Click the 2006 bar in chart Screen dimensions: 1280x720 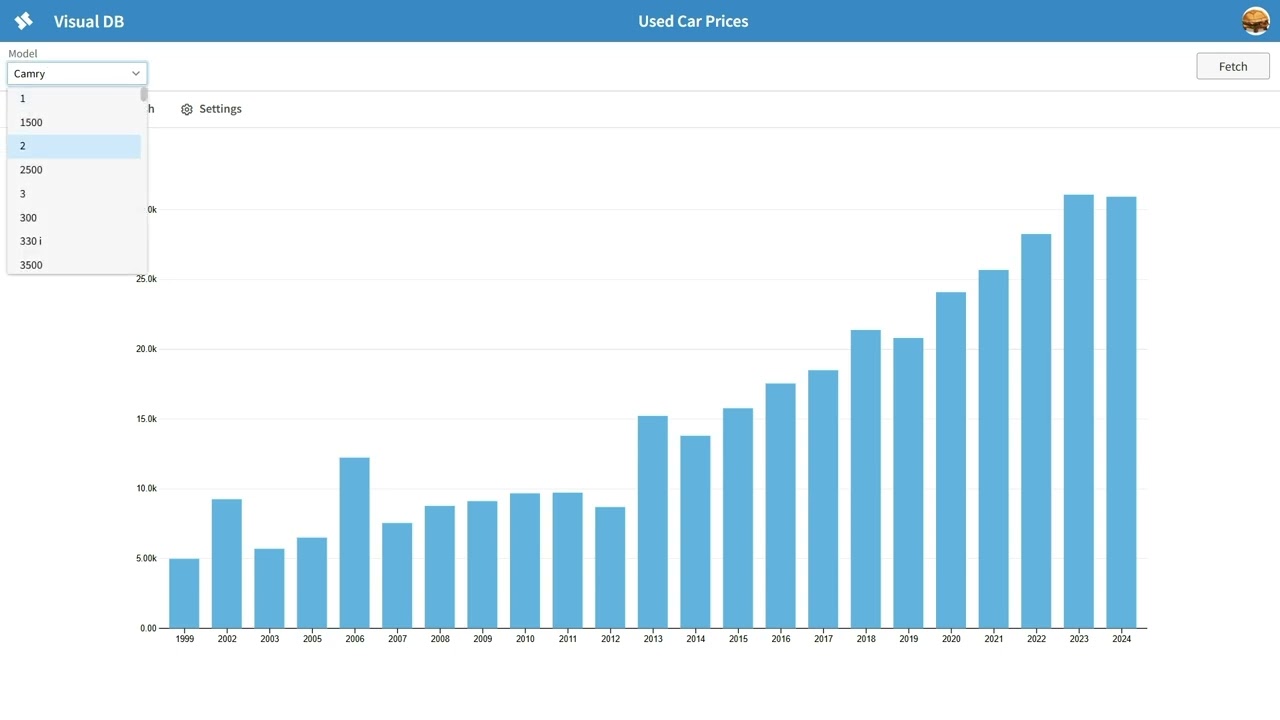(x=355, y=543)
